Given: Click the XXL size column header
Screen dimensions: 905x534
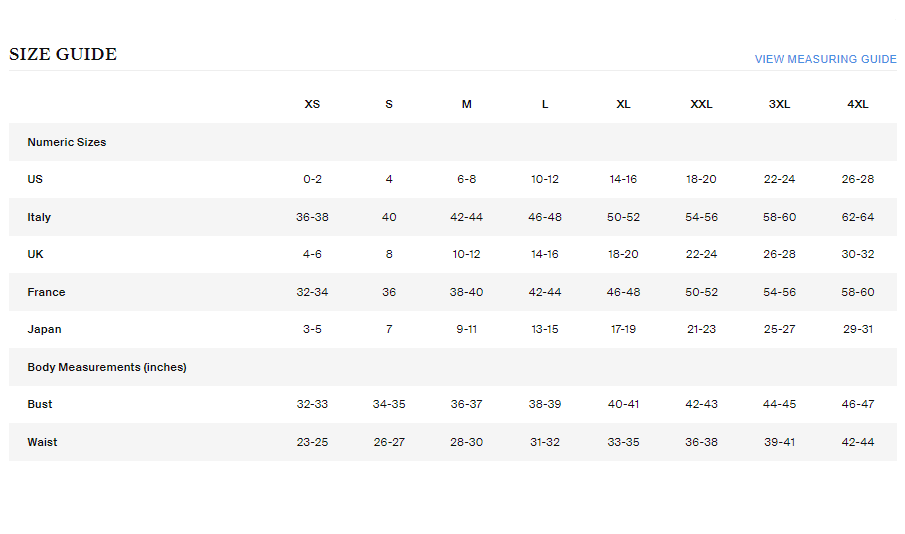Looking at the screenshot, I should pyautogui.click(x=701, y=104).
